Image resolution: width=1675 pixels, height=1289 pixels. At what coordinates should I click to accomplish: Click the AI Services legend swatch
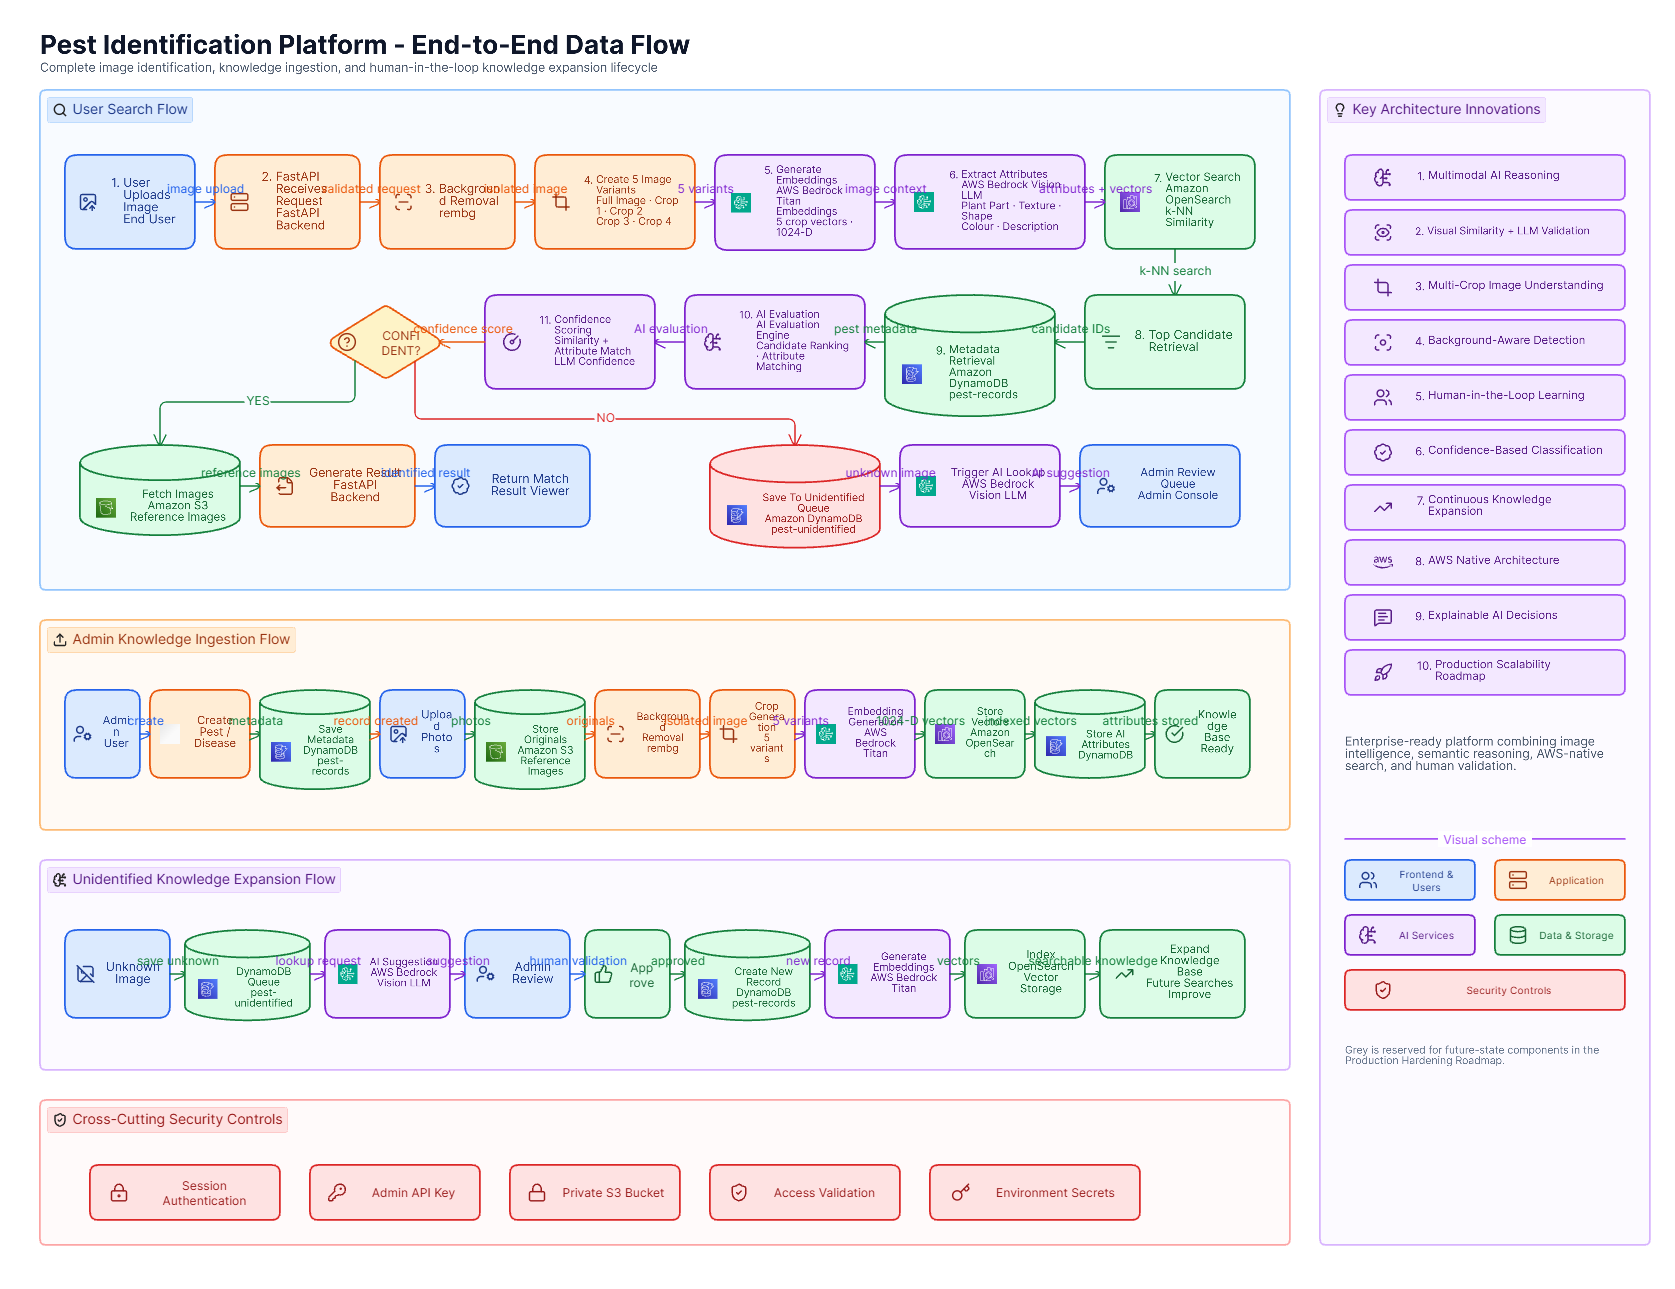[1410, 935]
